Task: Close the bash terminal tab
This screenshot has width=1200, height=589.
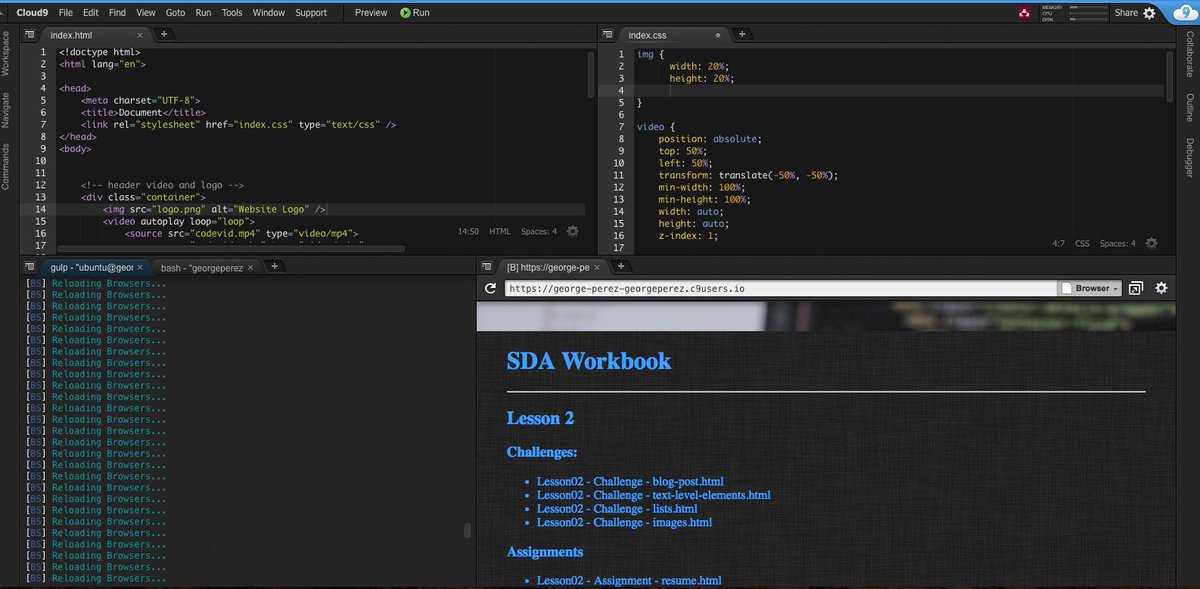Action: (249, 268)
